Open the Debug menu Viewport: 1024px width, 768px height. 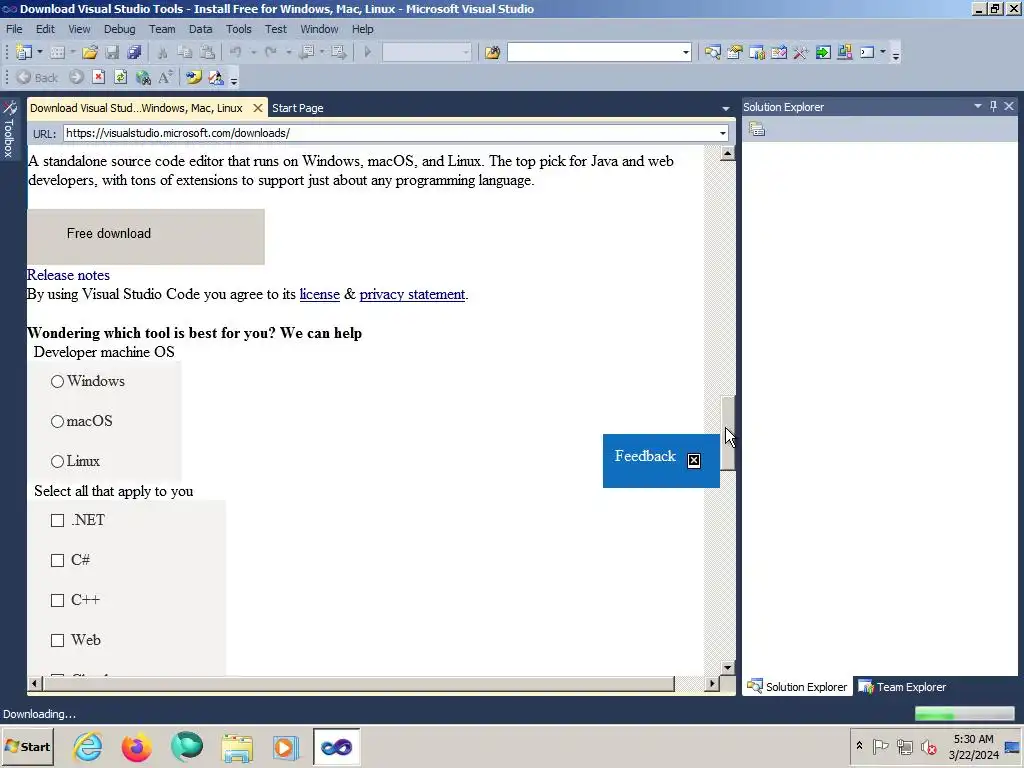[x=120, y=29]
